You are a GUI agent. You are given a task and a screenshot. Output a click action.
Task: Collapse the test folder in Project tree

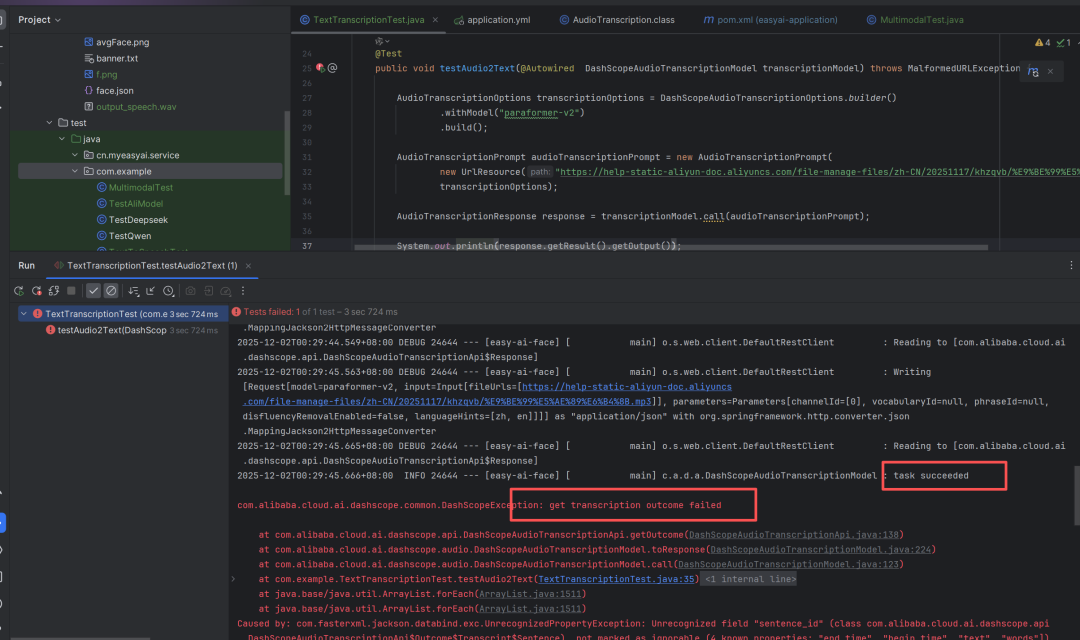[49, 123]
